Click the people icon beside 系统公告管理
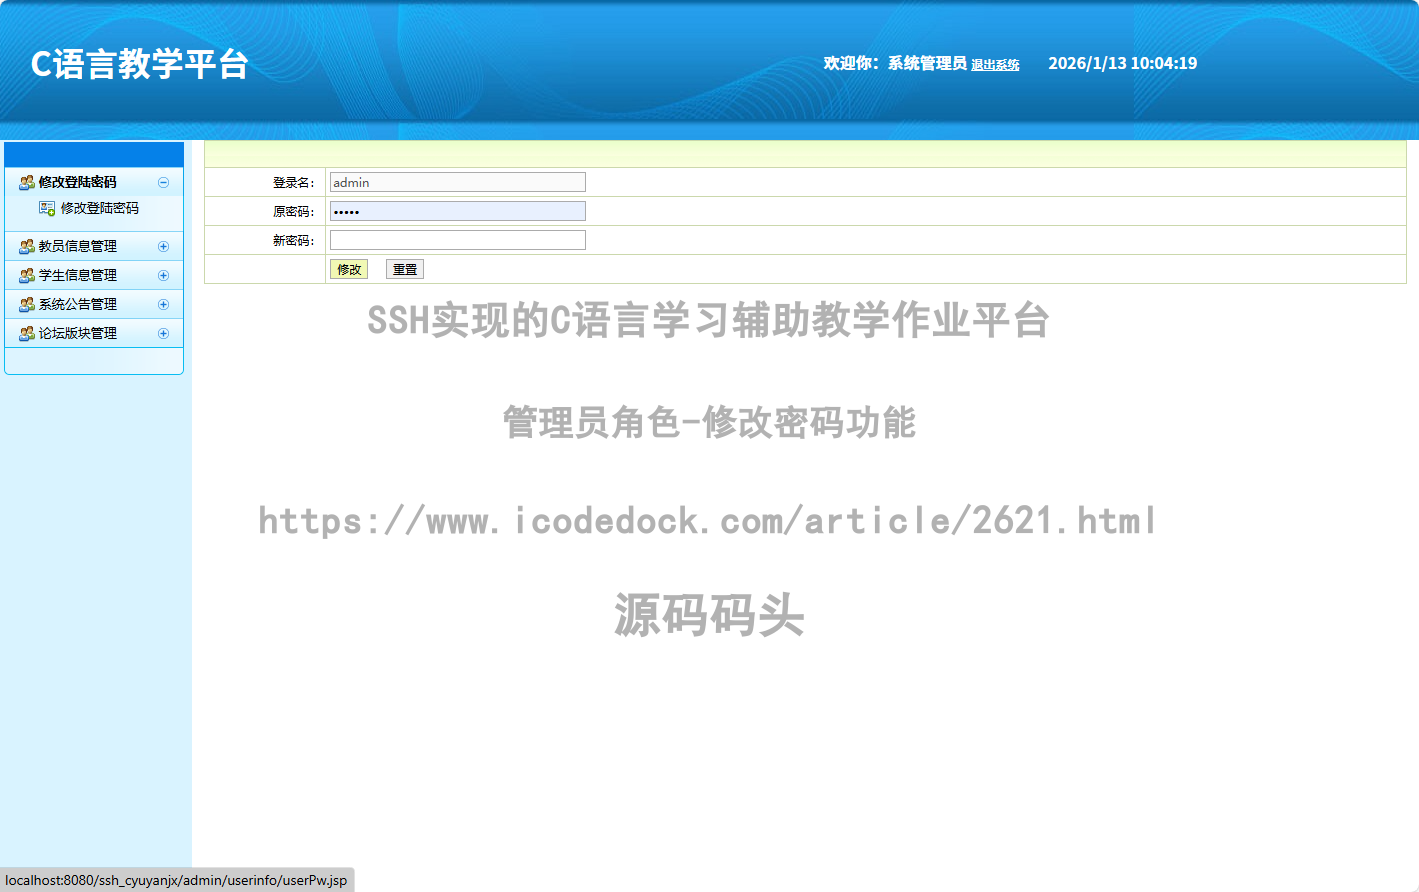This screenshot has width=1419, height=892. coord(27,304)
